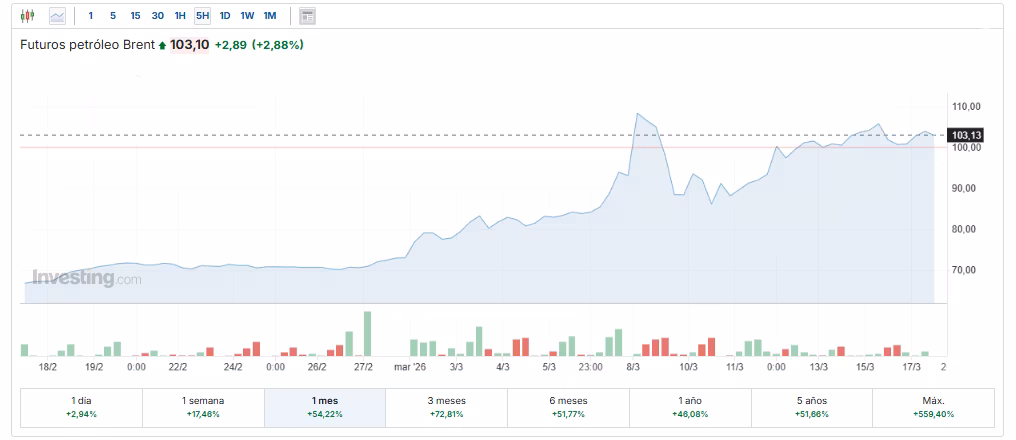Select the 1 dia period tab
This screenshot has width=1016, height=440.
click(x=81, y=408)
